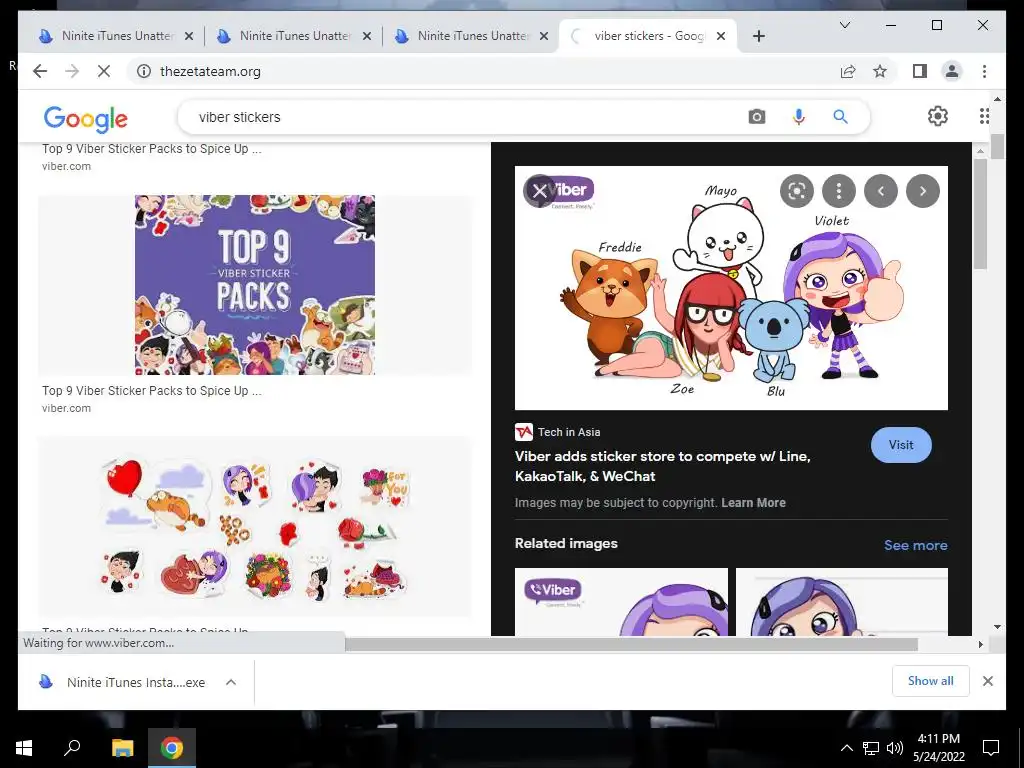Go to Google home via logo

(86, 118)
